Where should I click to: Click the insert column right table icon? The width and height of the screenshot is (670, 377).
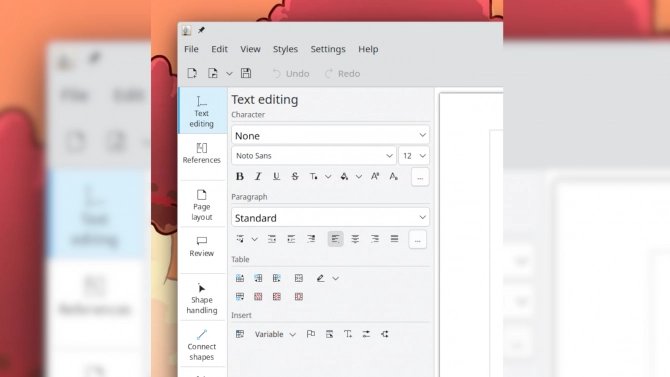[277, 278]
